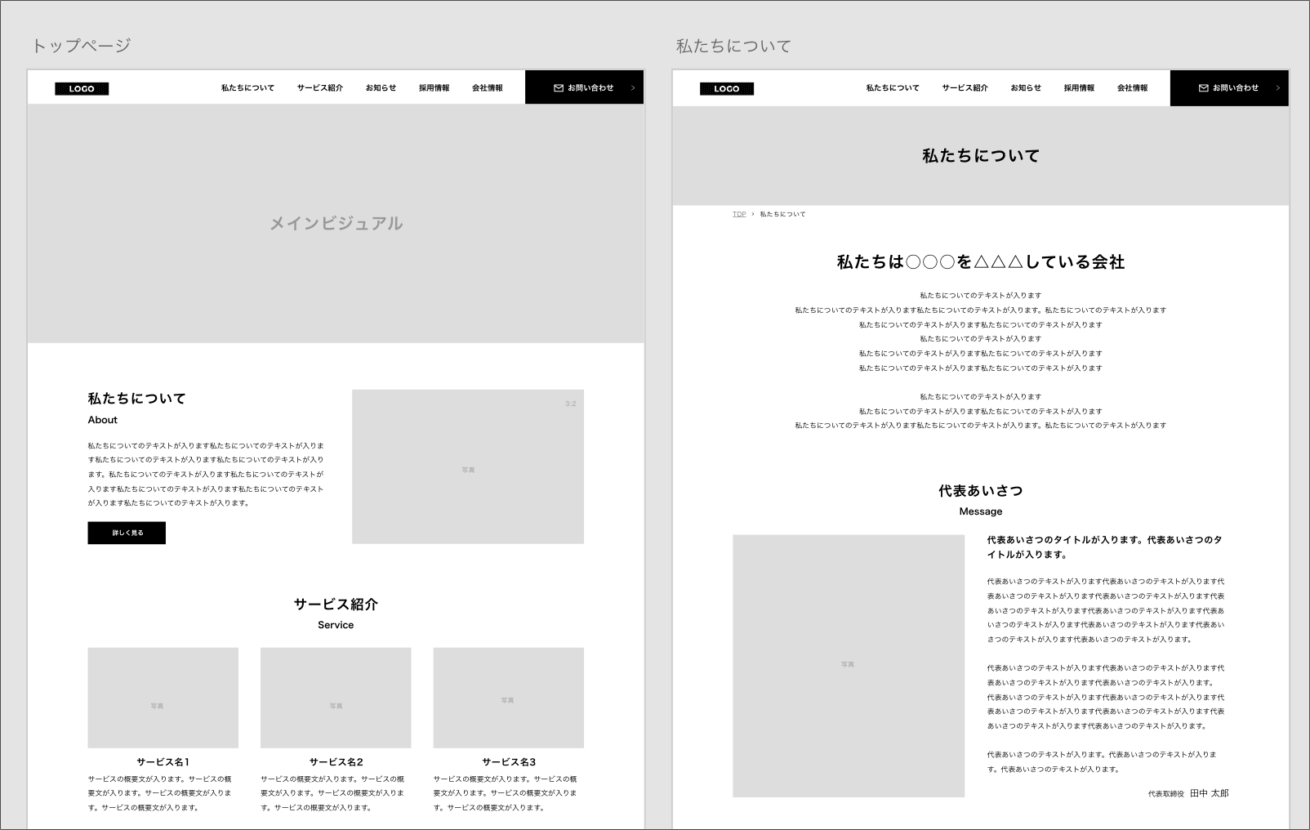This screenshot has width=1310, height=830.
Task: Click the サービス名1 photo thumbnail
Action: (x=162, y=697)
